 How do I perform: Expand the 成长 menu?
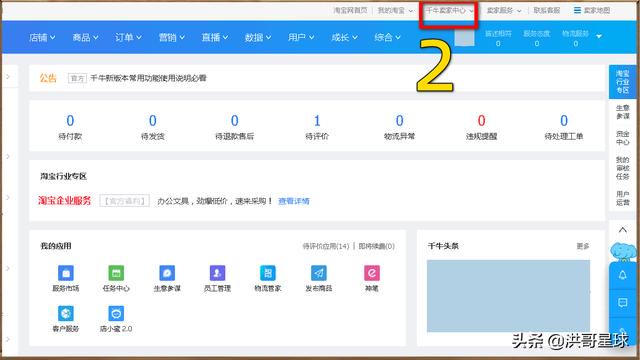point(344,37)
